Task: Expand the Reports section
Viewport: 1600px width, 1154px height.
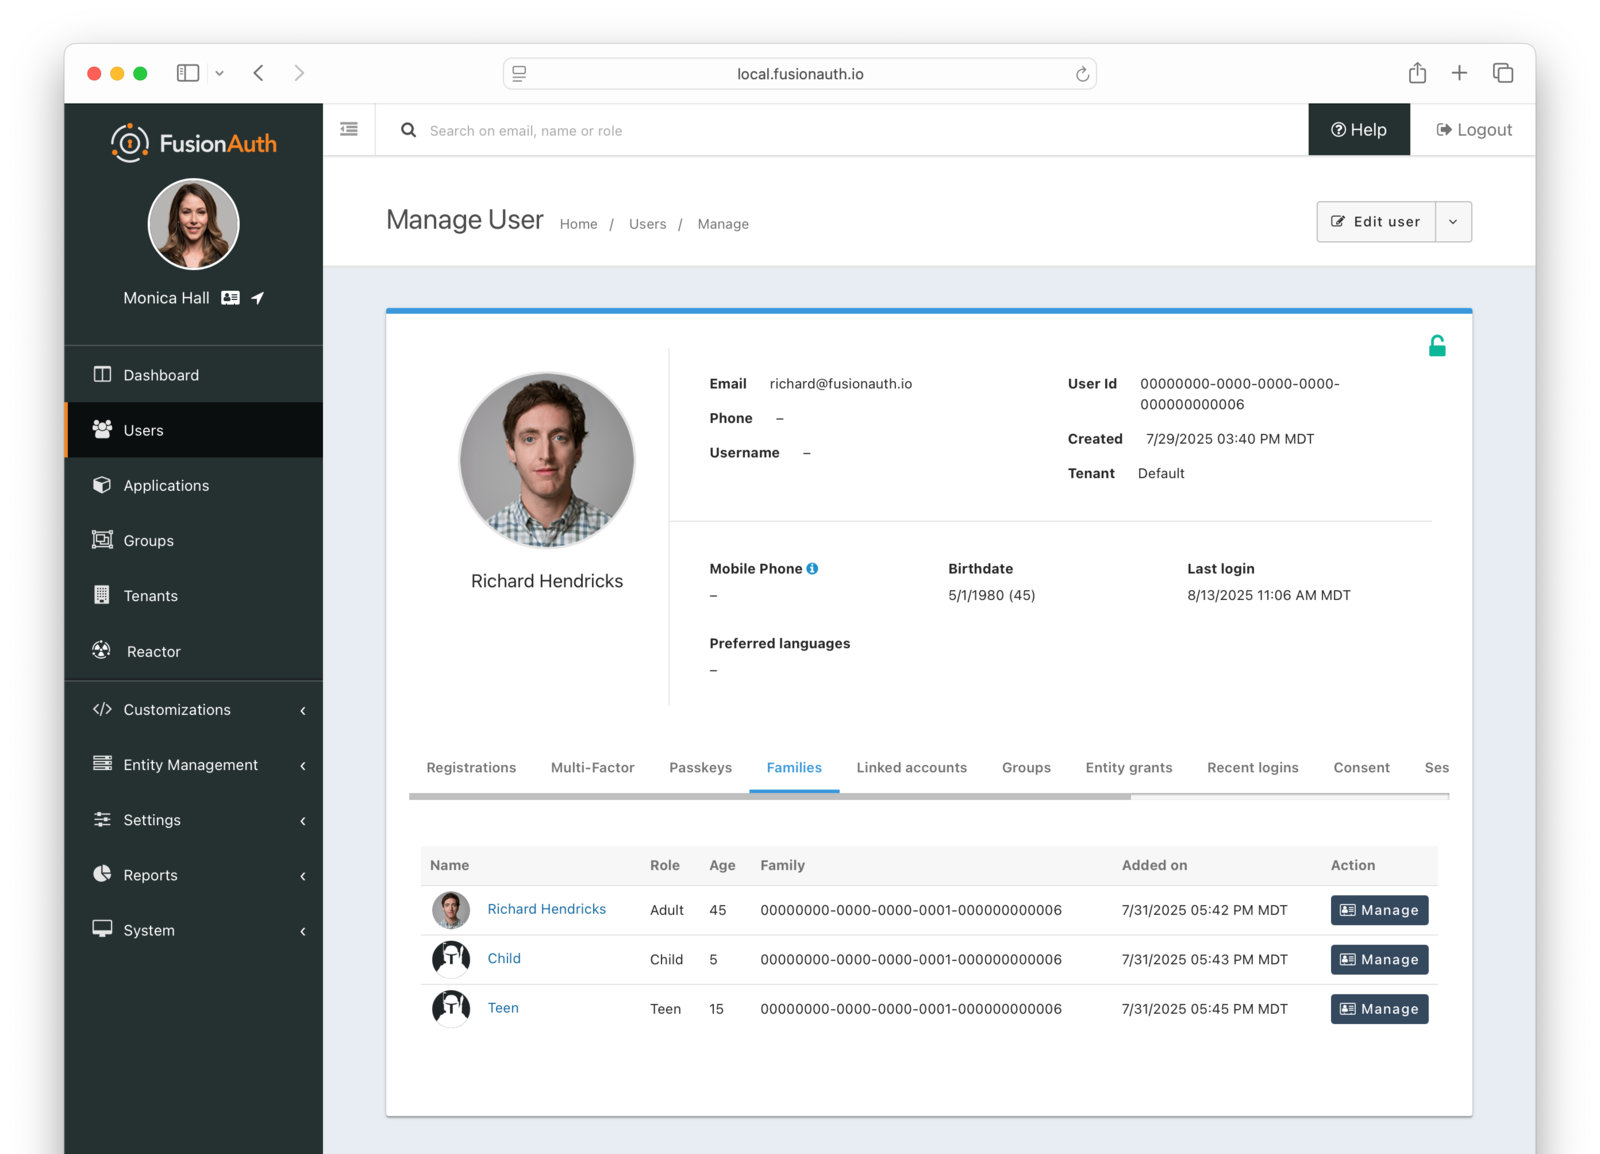Action: pyautogui.click(x=150, y=874)
